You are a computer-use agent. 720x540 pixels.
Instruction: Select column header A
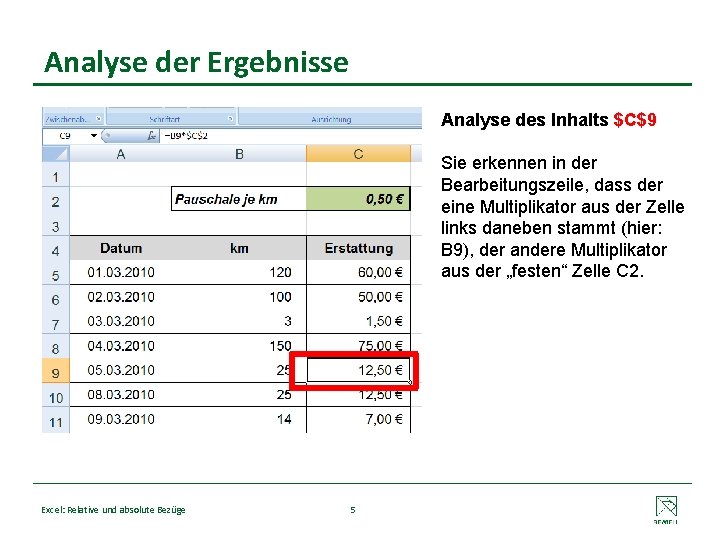[x=120, y=154]
